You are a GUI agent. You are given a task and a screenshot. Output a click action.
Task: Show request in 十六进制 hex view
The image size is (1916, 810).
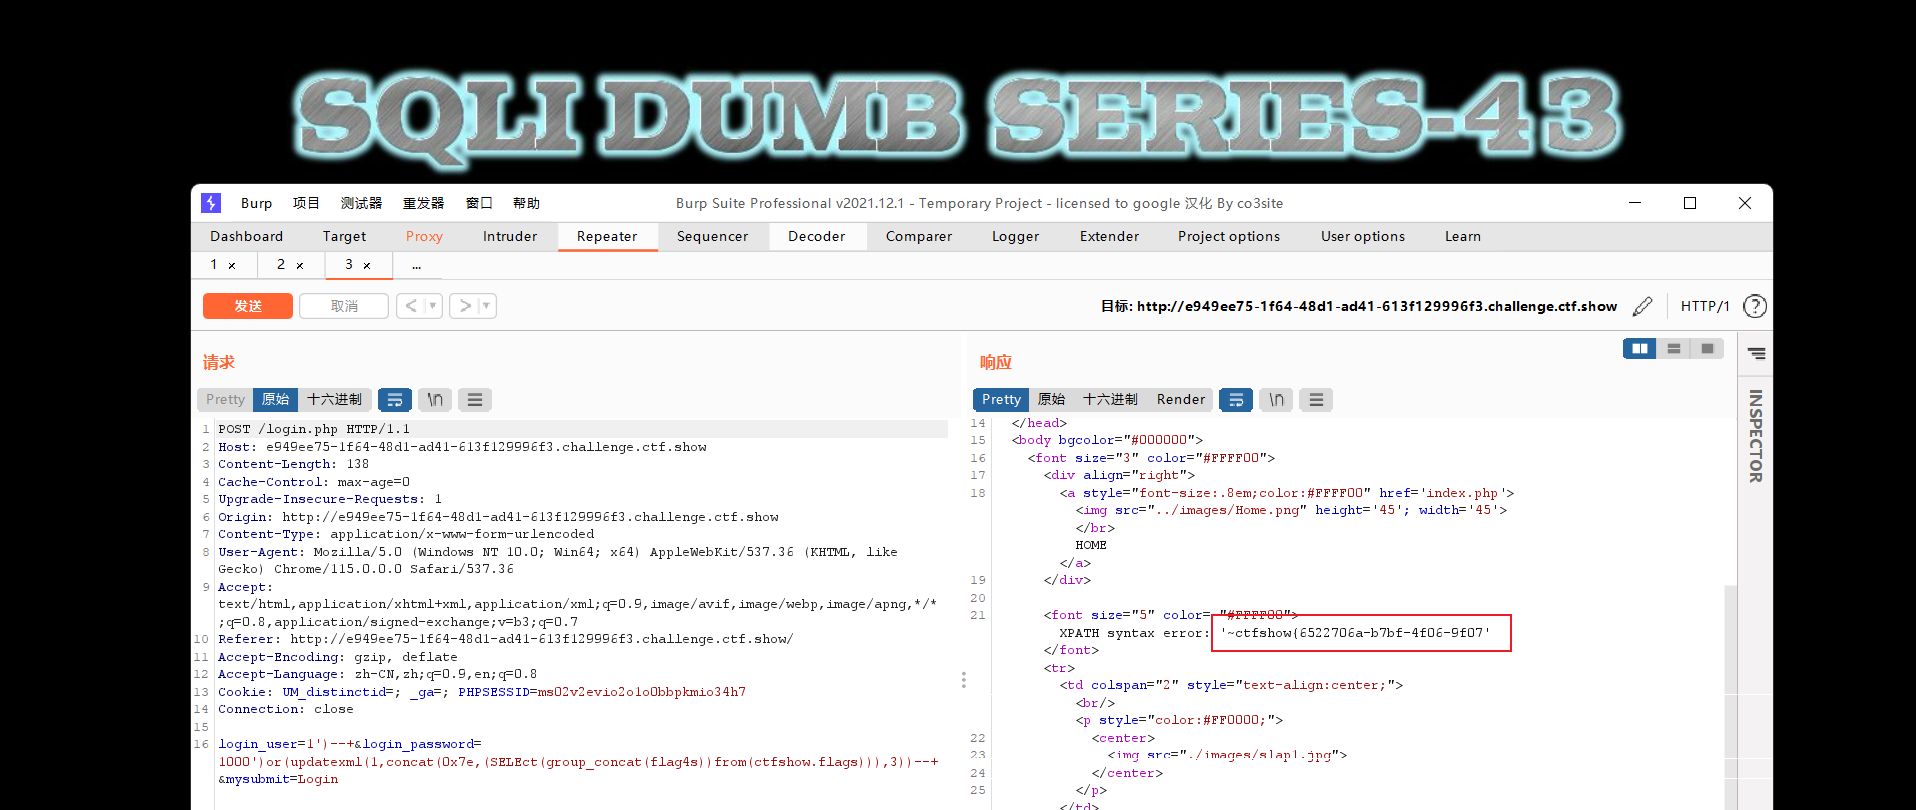click(334, 400)
